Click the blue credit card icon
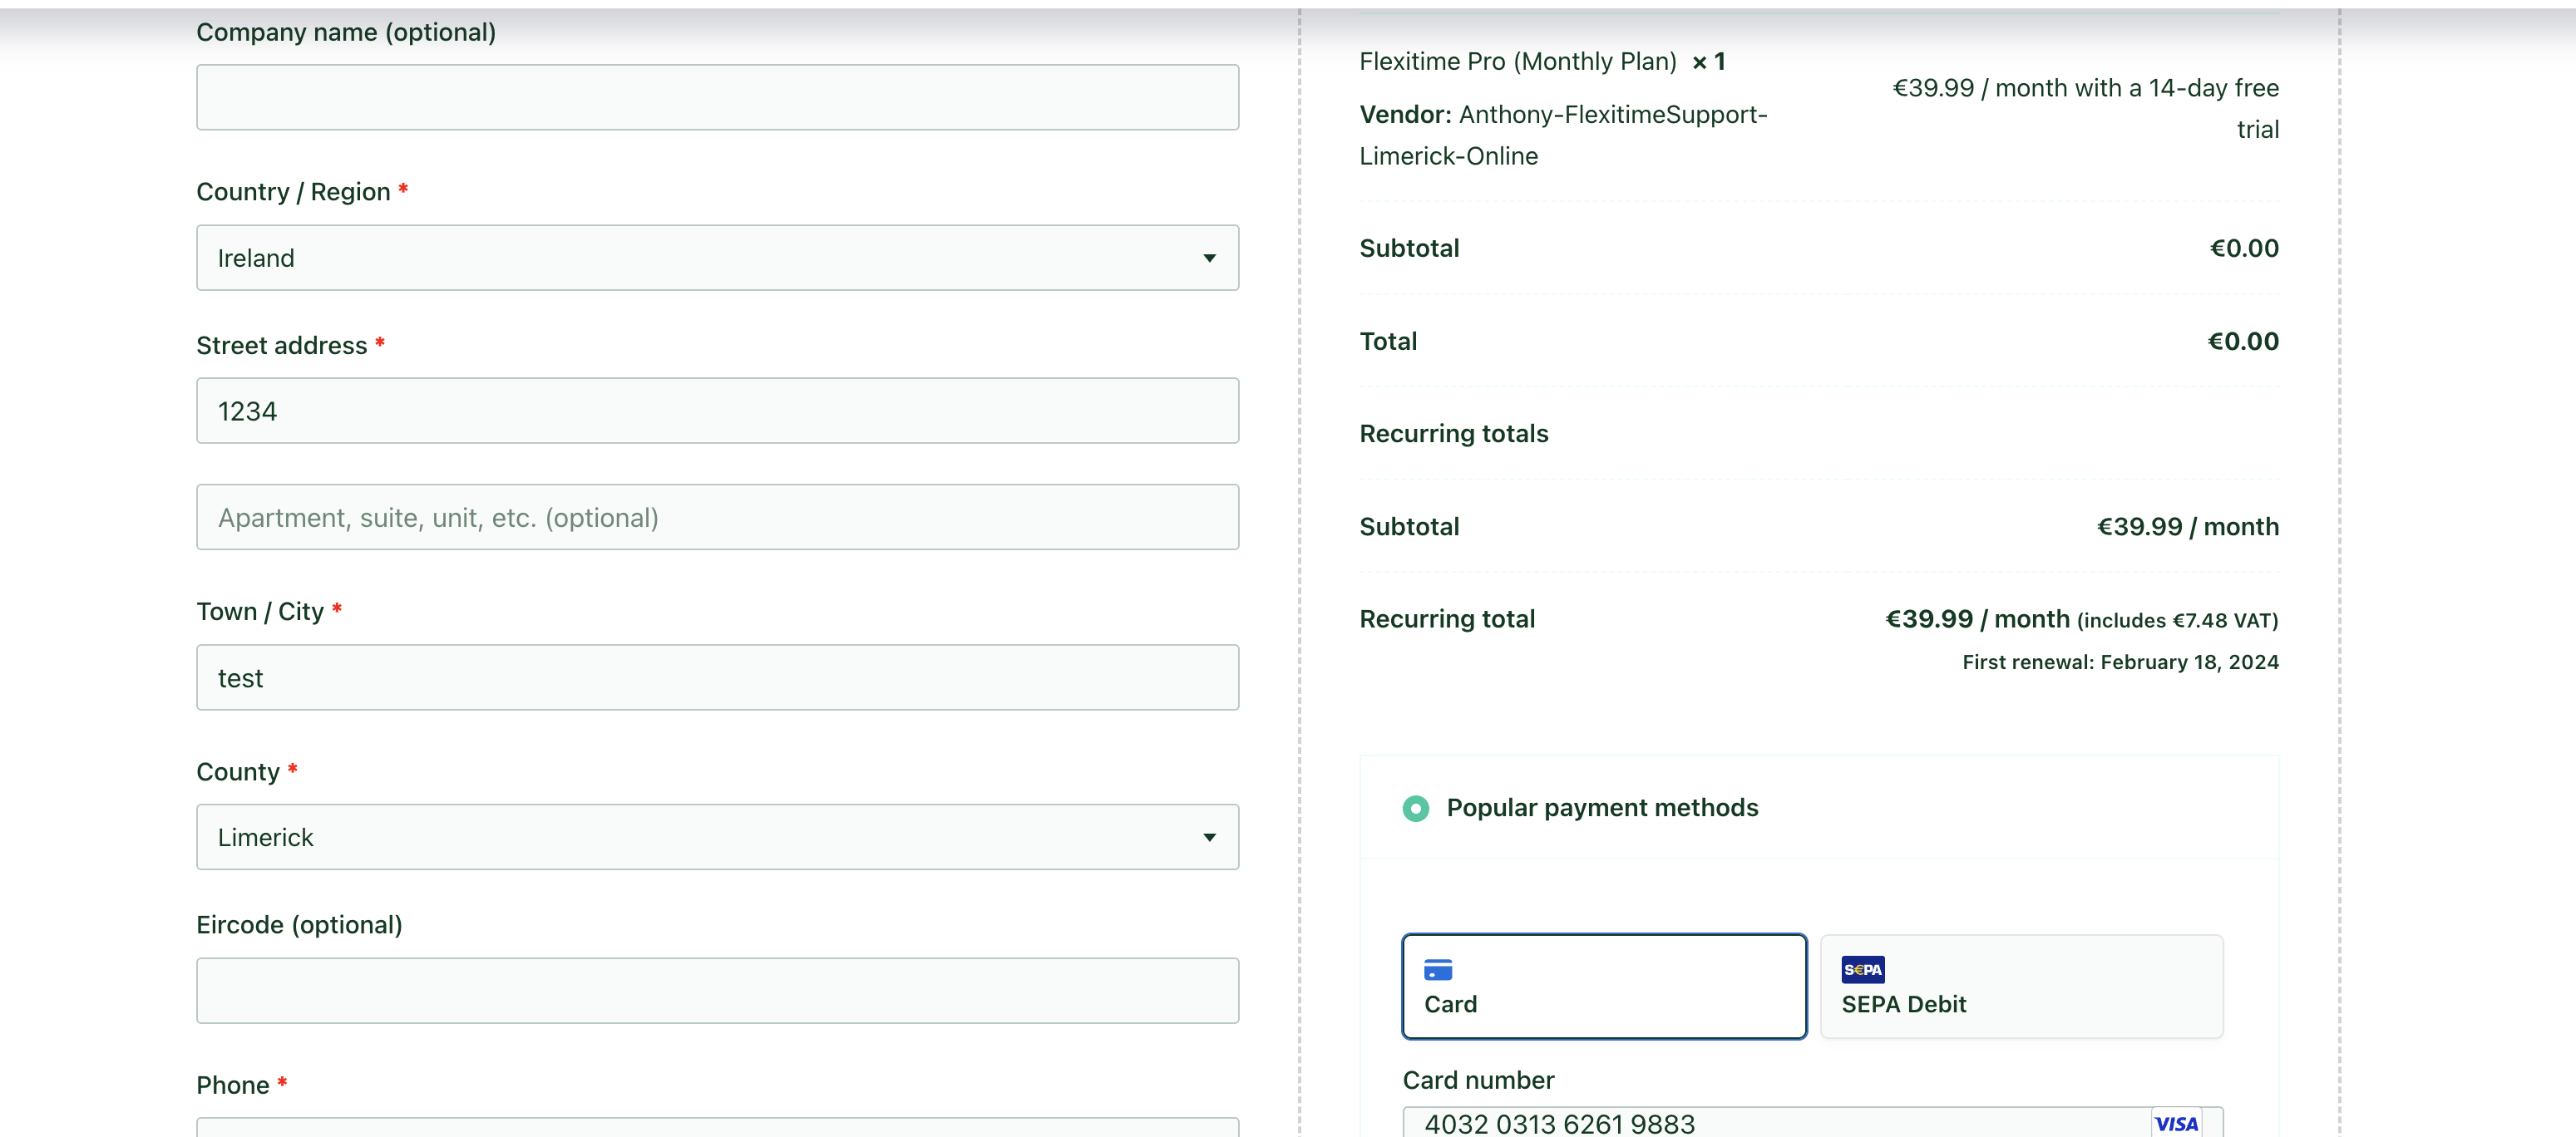2576x1137 pixels. click(1437, 969)
